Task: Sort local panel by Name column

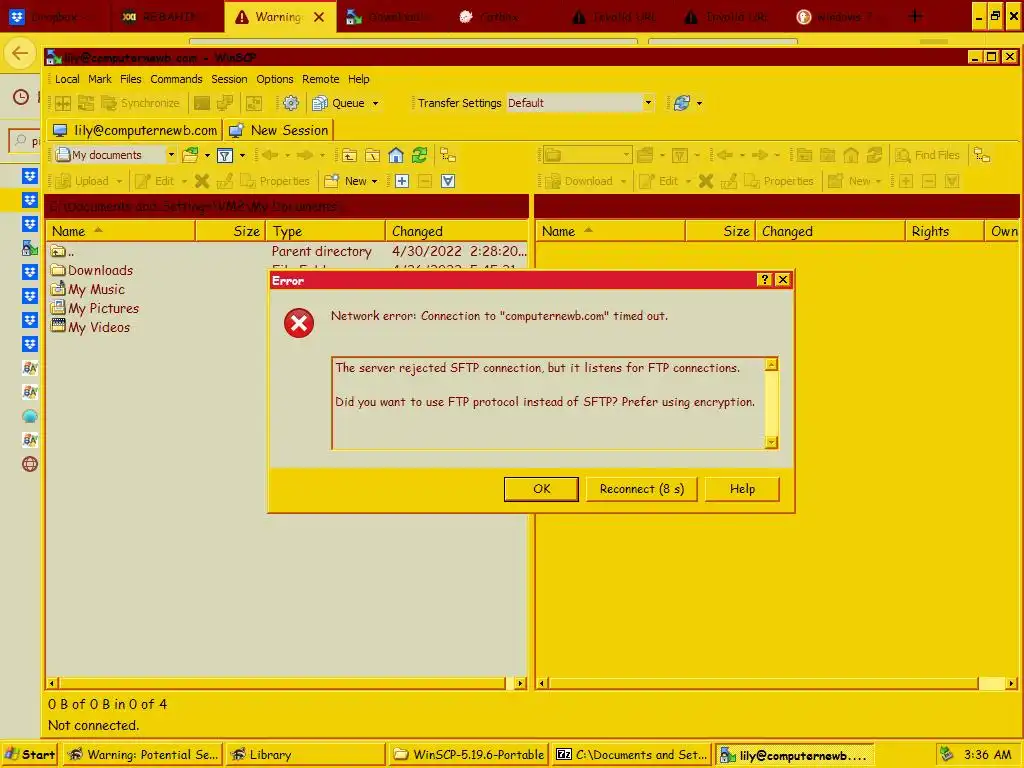Action: (121, 231)
